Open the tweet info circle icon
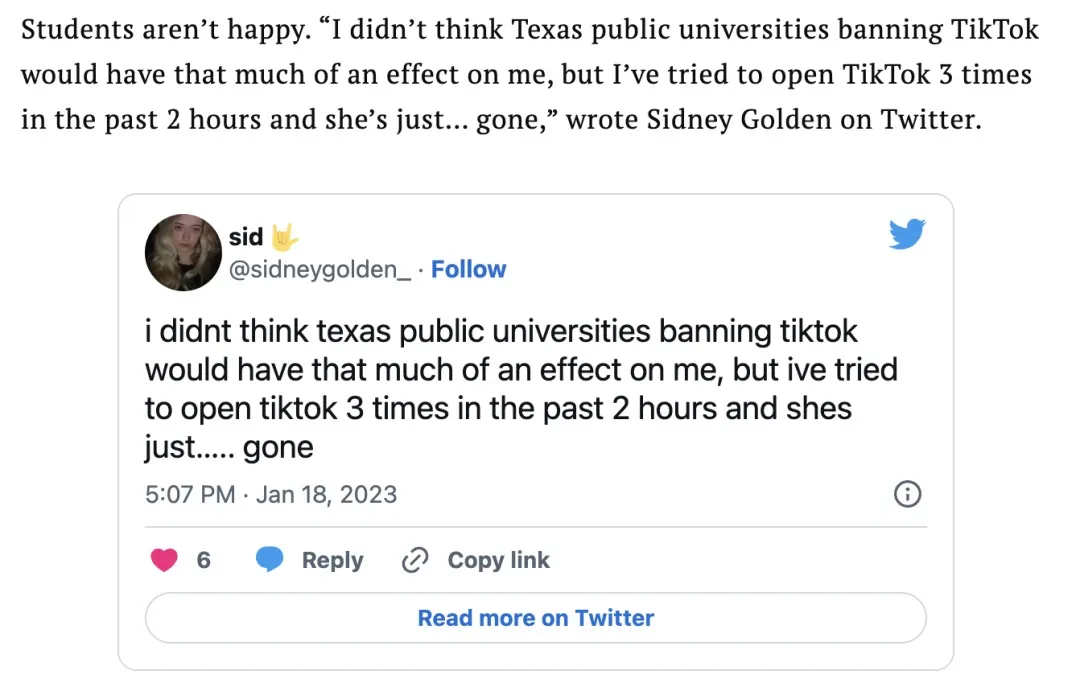Image resolution: width=1080 pixels, height=687 pixels. (x=906, y=494)
